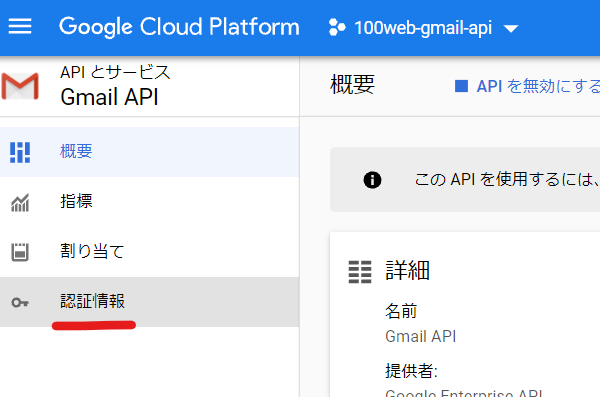Open 認証情報 credentials page
This screenshot has height=397, width=600.
coord(149,302)
